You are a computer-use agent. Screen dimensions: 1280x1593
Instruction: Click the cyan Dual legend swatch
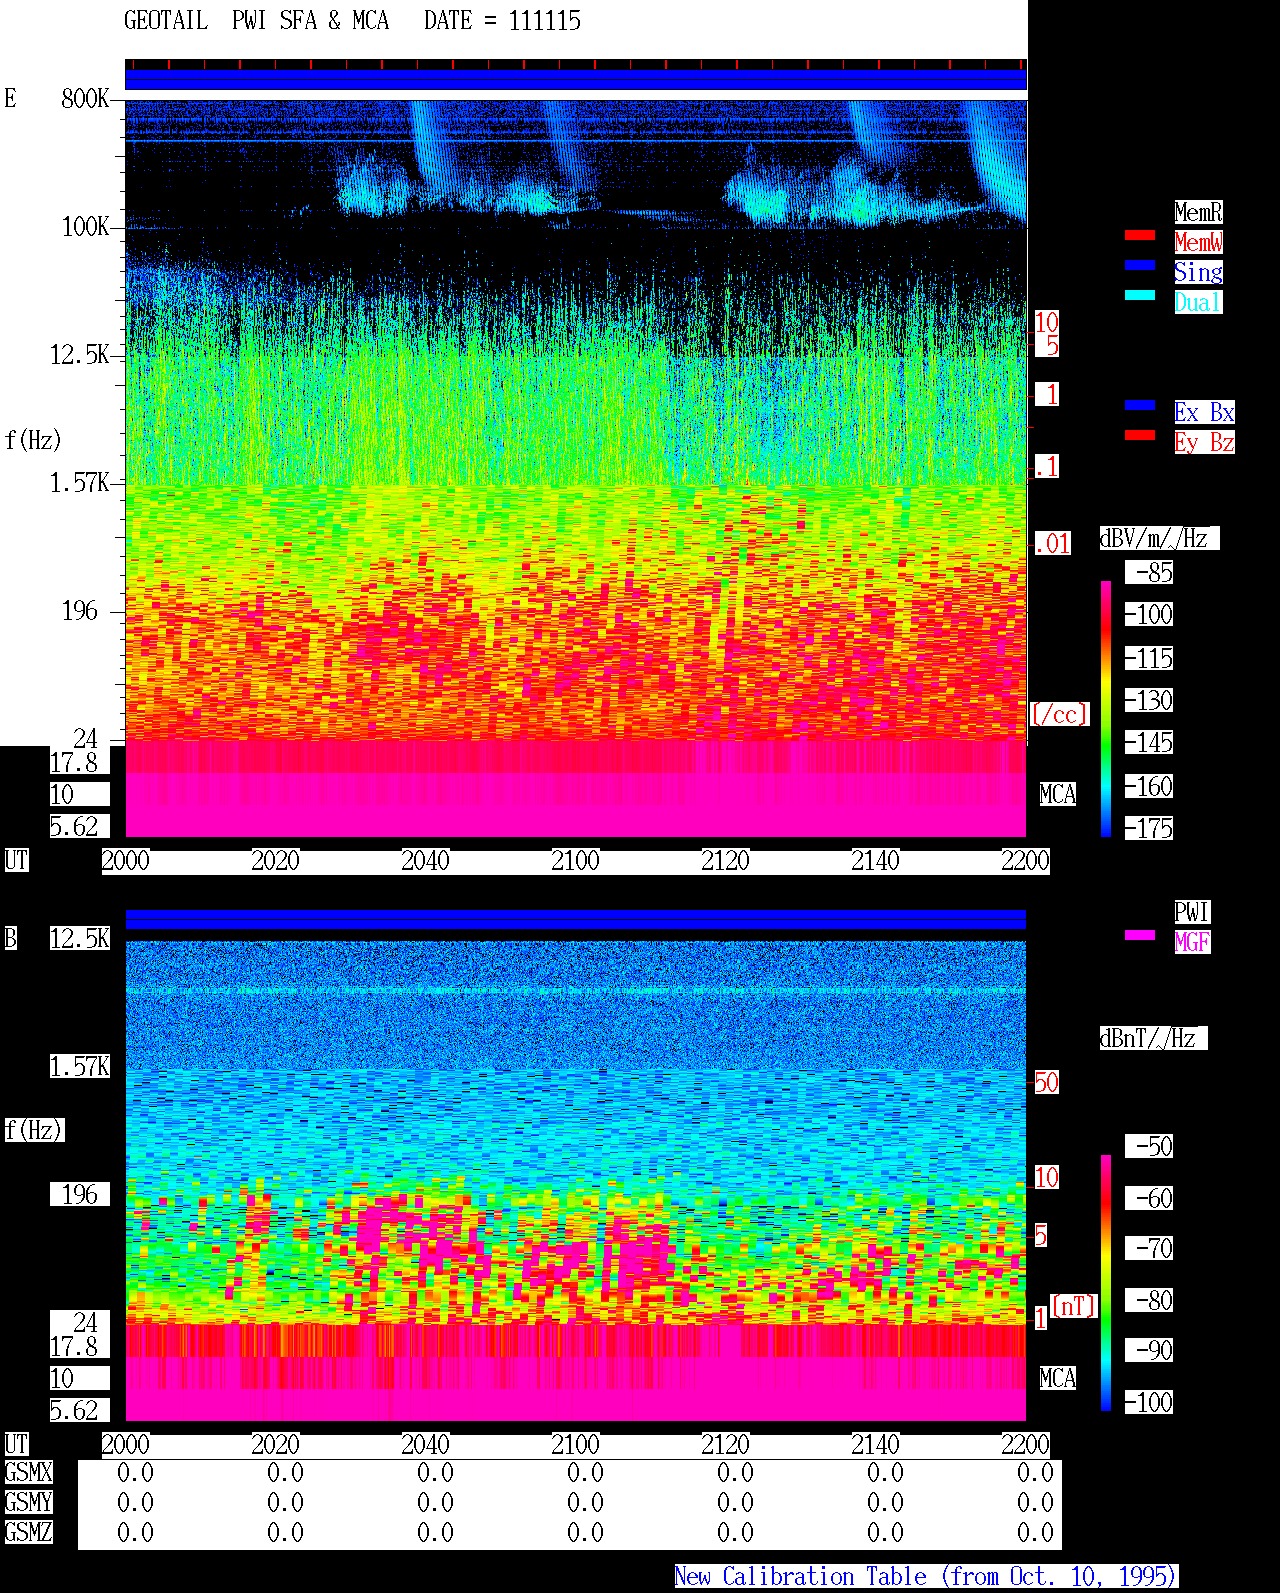coord(1140,296)
